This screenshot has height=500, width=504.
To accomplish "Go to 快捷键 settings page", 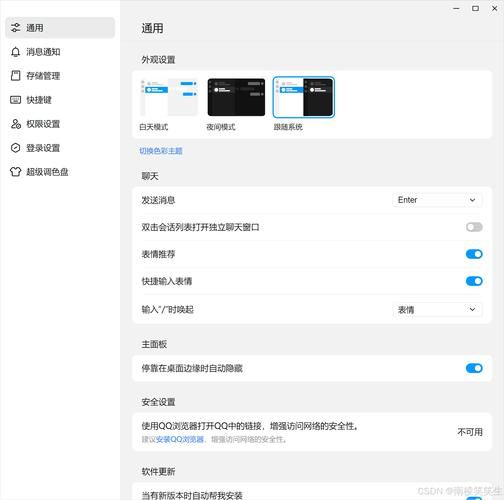I will tap(60, 100).
